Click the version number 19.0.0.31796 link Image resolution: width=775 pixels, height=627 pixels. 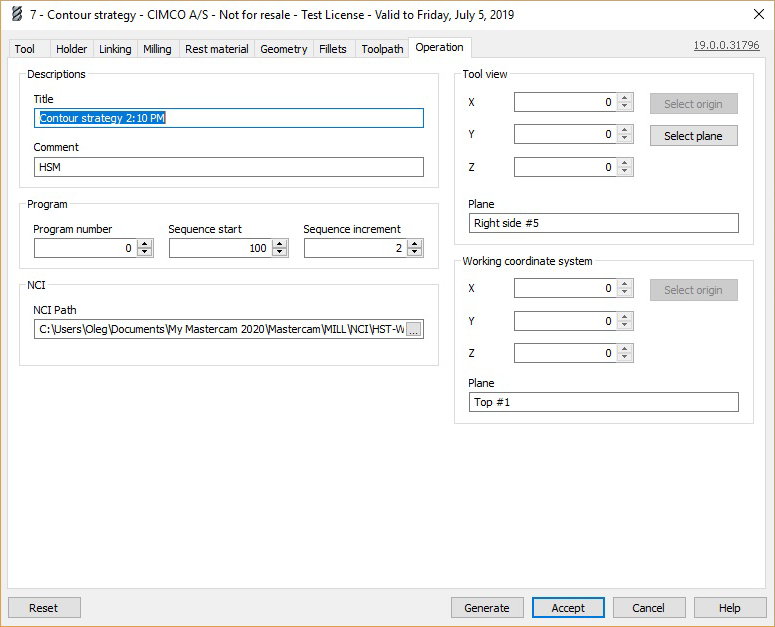(x=726, y=45)
